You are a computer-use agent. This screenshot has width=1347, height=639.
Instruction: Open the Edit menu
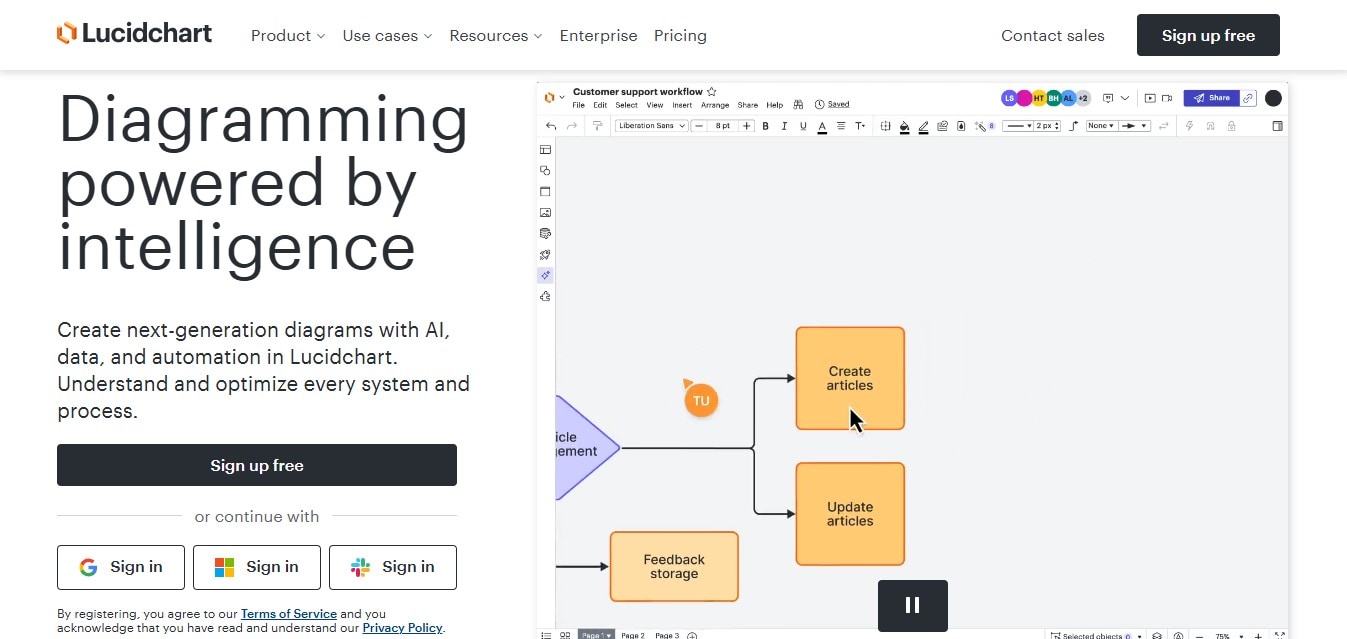(600, 105)
